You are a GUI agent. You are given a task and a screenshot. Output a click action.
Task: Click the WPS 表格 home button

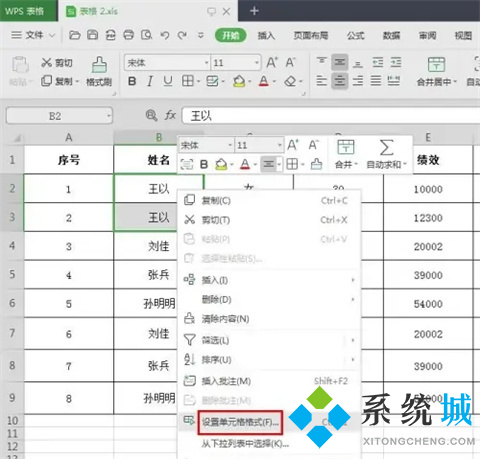[29, 11]
